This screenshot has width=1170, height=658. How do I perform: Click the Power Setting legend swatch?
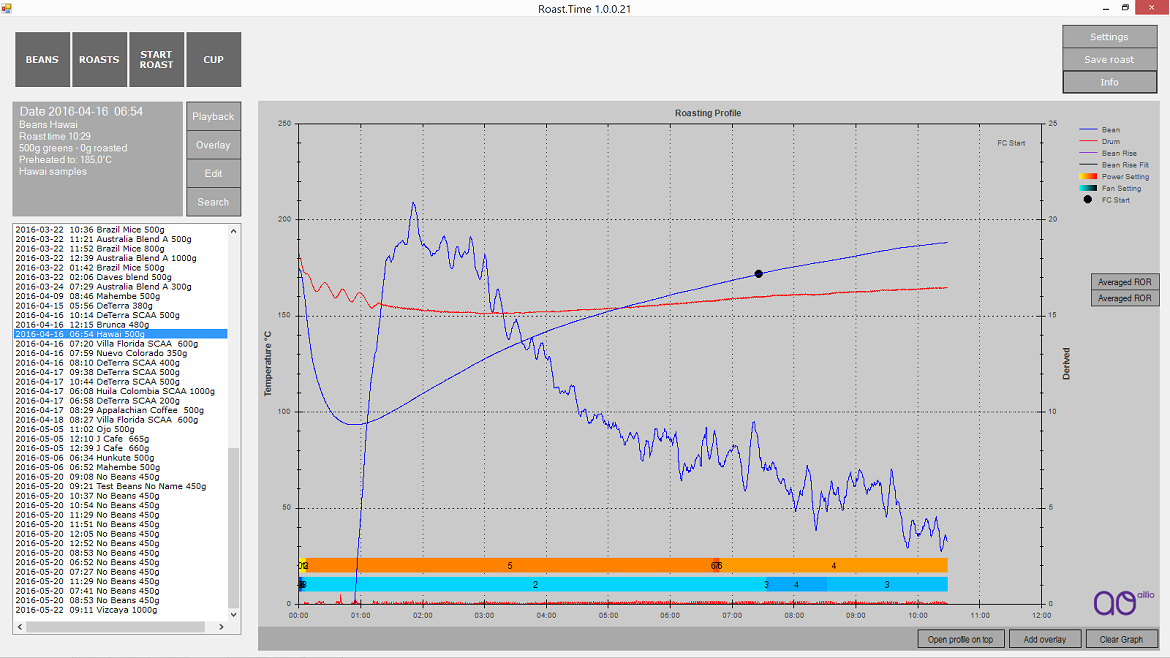click(x=1088, y=177)
